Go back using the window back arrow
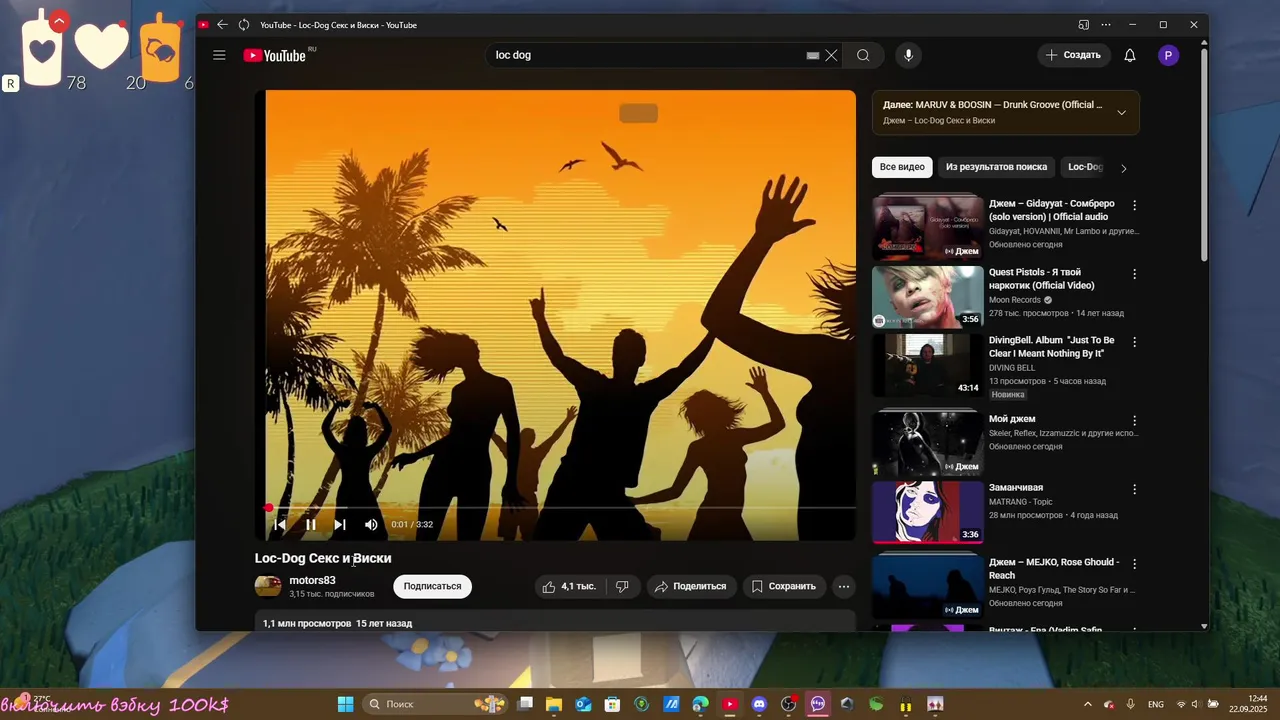This screenshot has height=720, width=1280. 222,25
